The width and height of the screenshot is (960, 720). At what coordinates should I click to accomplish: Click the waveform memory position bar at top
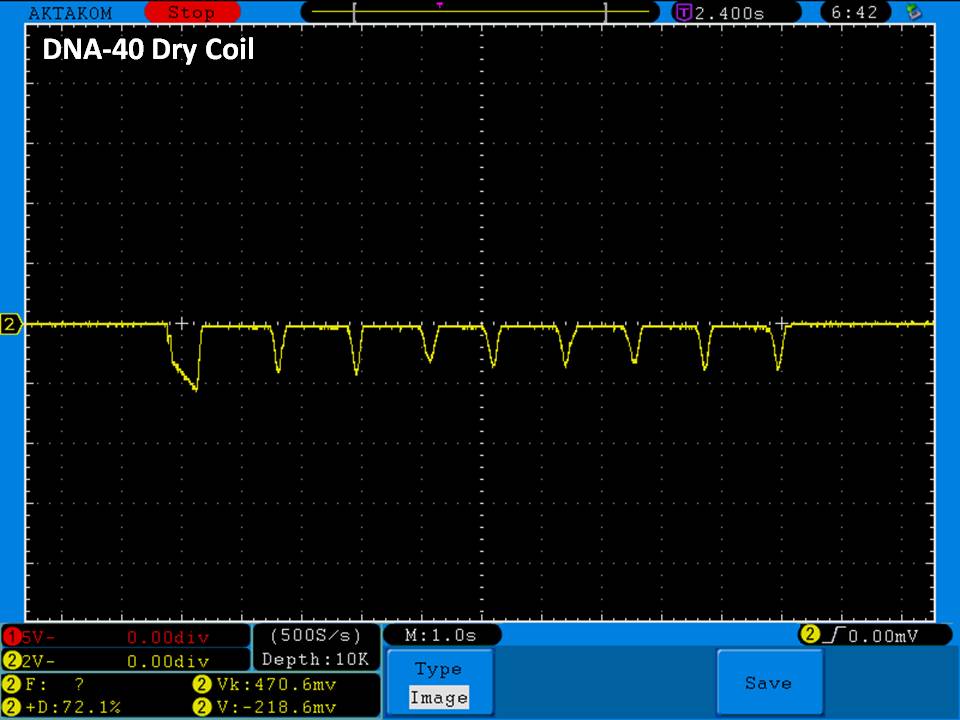coord(480,13)
